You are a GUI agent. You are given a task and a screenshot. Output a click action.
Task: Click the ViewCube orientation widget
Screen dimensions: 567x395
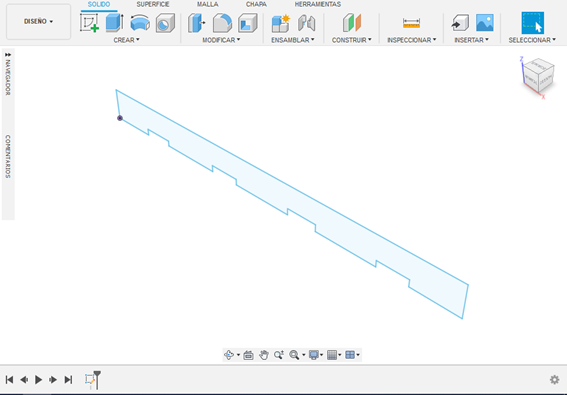[x=538, y=77]
